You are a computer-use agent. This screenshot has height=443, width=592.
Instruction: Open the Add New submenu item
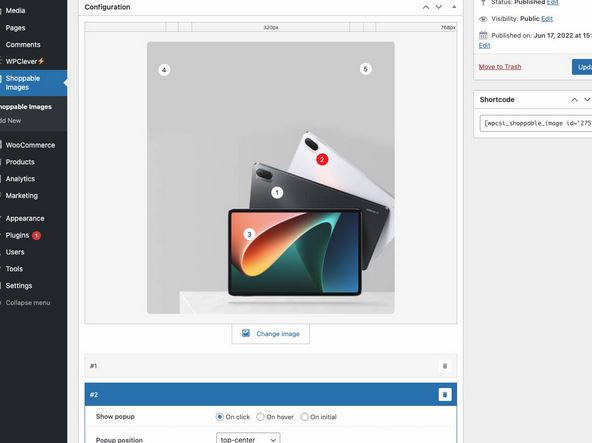11,120
